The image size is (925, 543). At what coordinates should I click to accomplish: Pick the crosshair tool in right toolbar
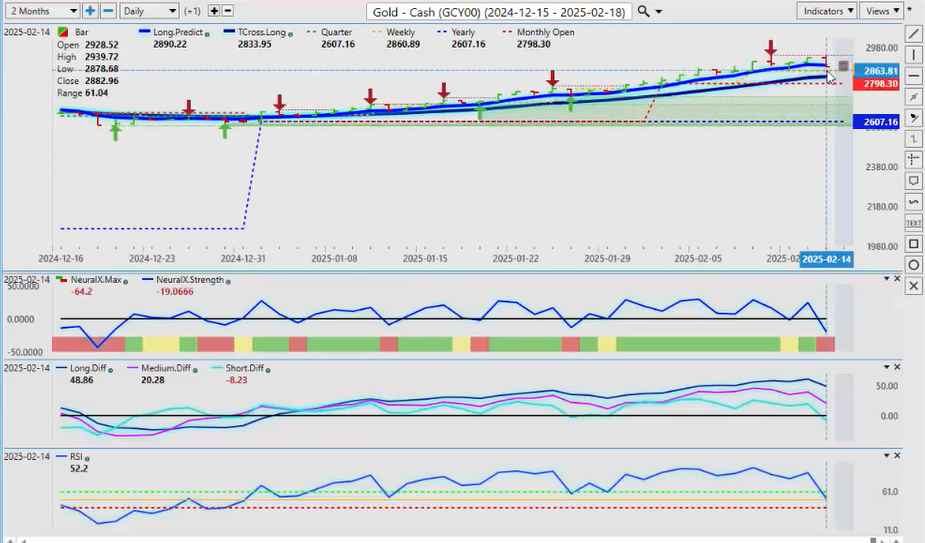coord(914,160)
